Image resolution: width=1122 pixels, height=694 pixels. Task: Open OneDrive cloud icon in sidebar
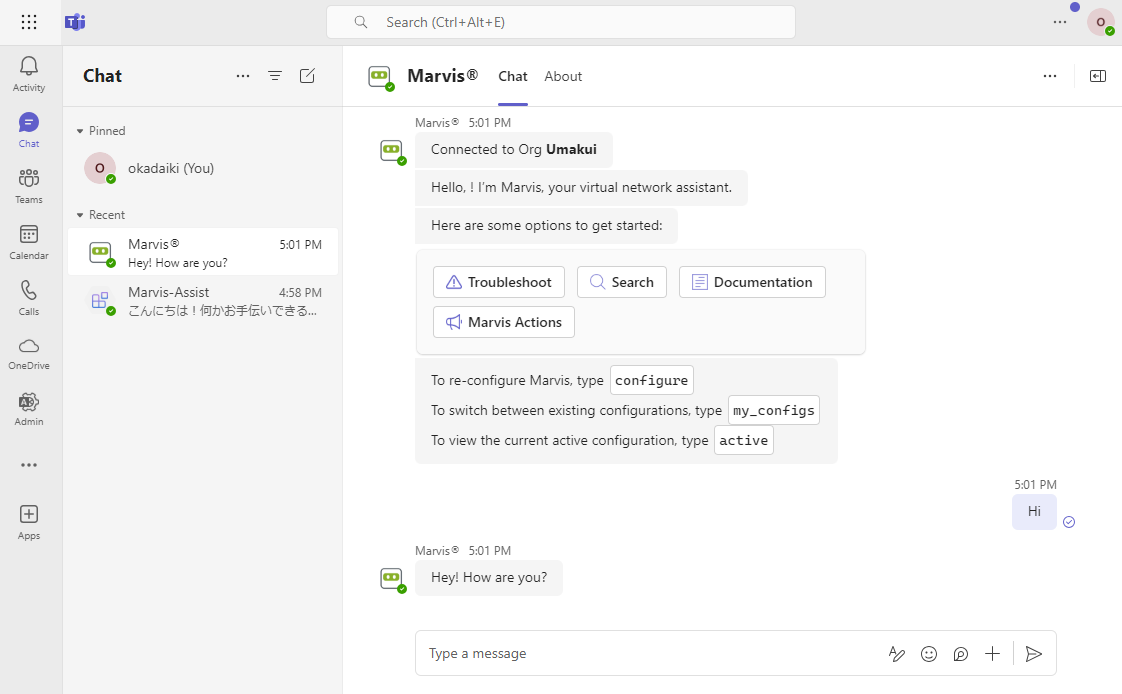click(29, 352)
